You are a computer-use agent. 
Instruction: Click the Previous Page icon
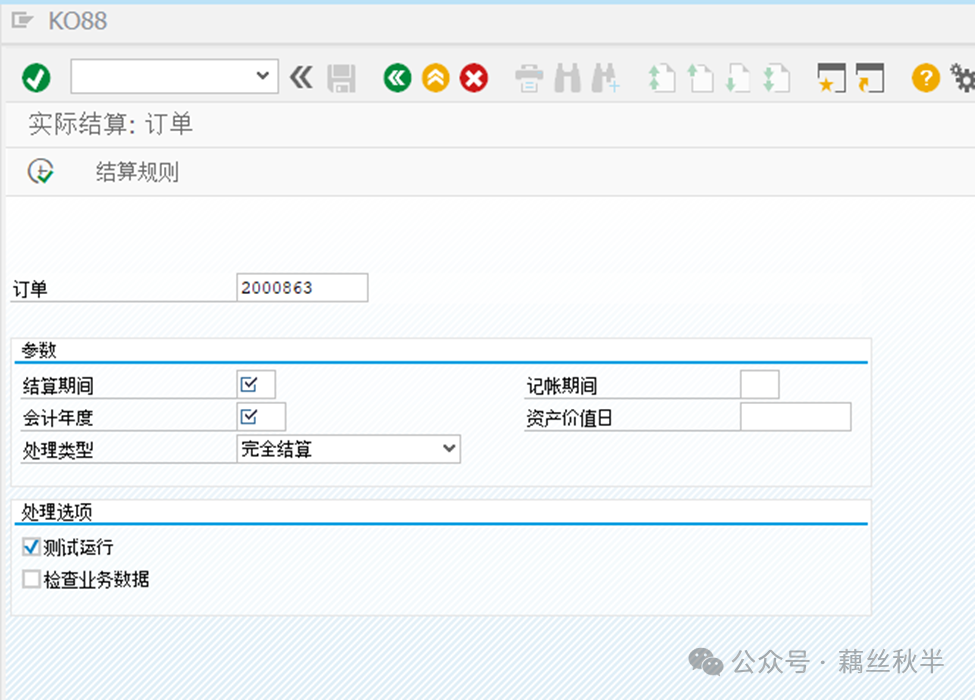click(701, 78)
